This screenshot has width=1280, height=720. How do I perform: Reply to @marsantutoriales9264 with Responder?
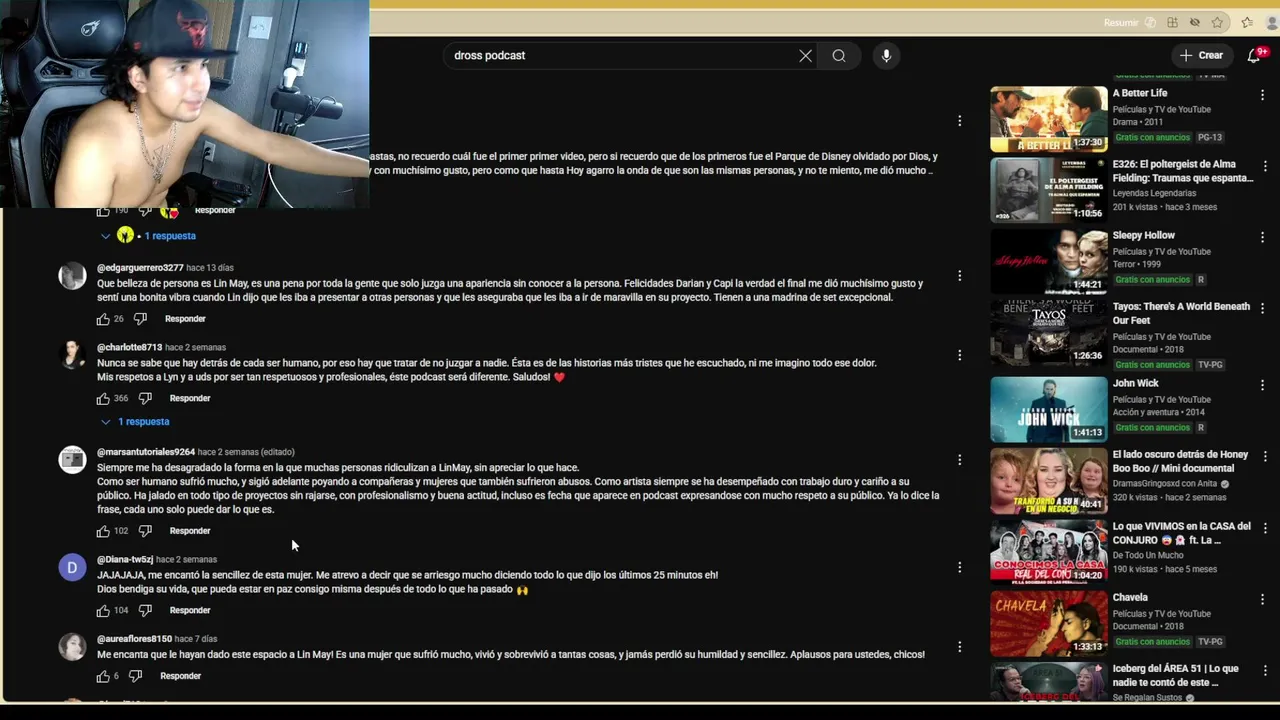[190, 531]
